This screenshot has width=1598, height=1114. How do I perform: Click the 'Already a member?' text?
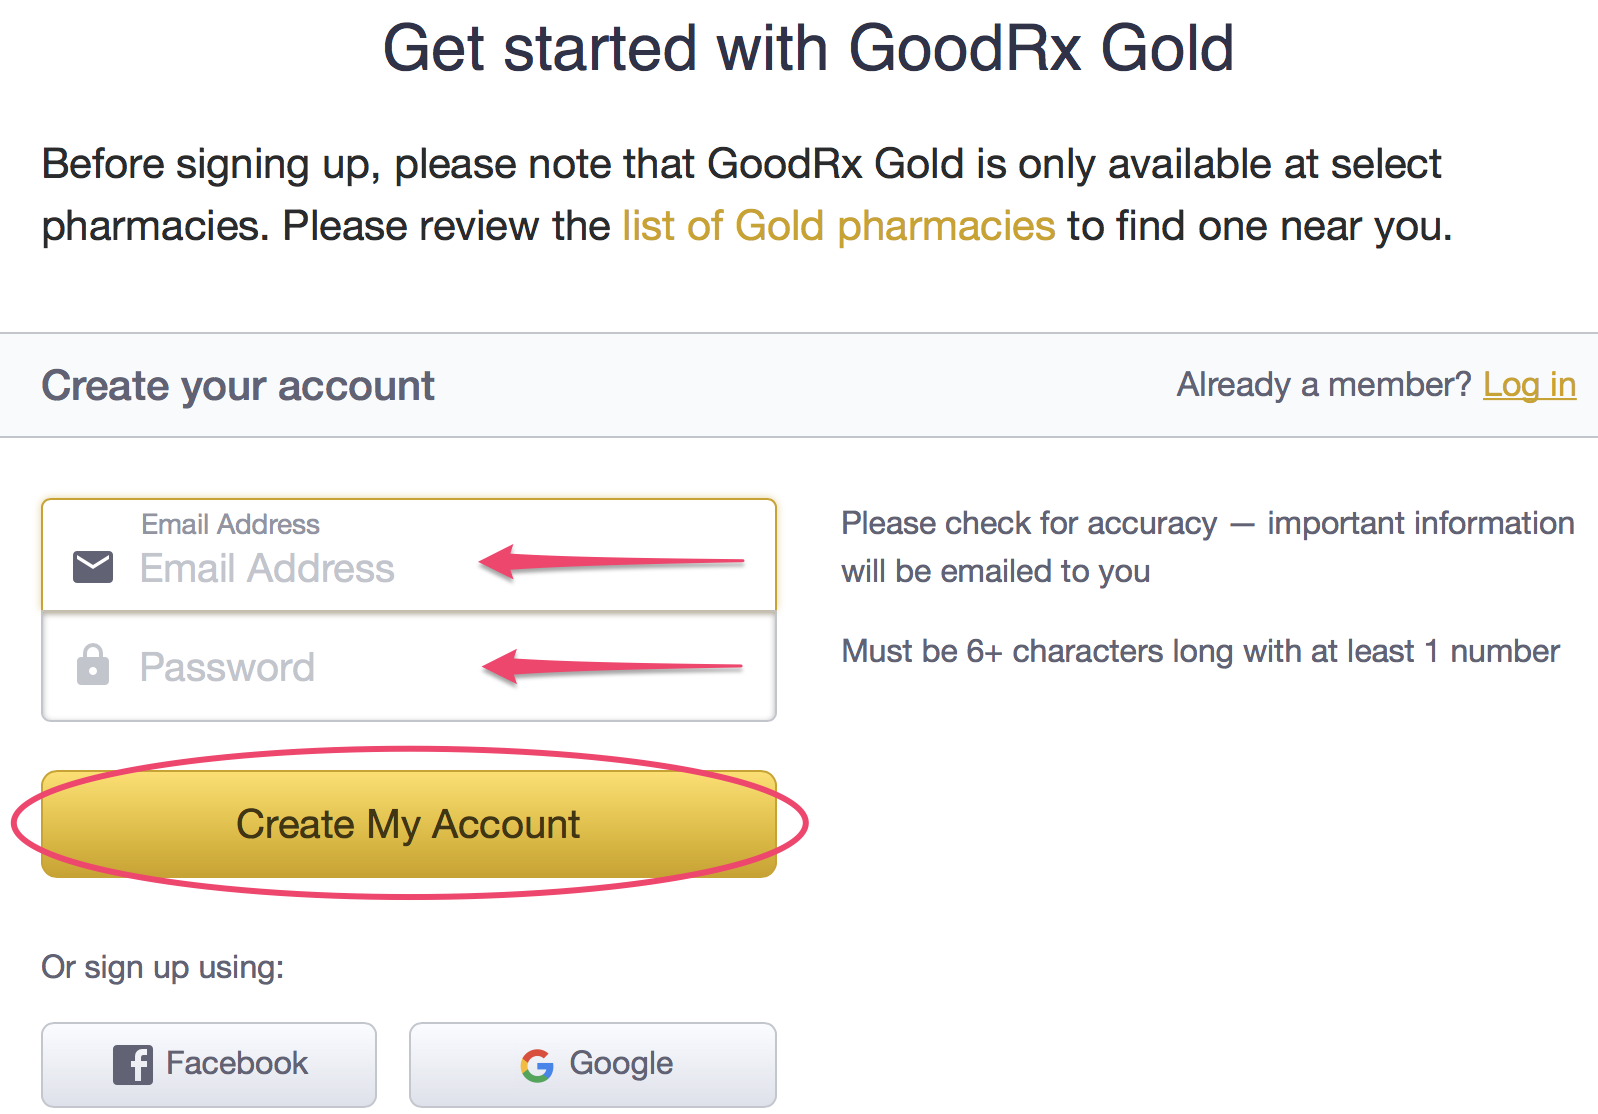(1324, 385)
